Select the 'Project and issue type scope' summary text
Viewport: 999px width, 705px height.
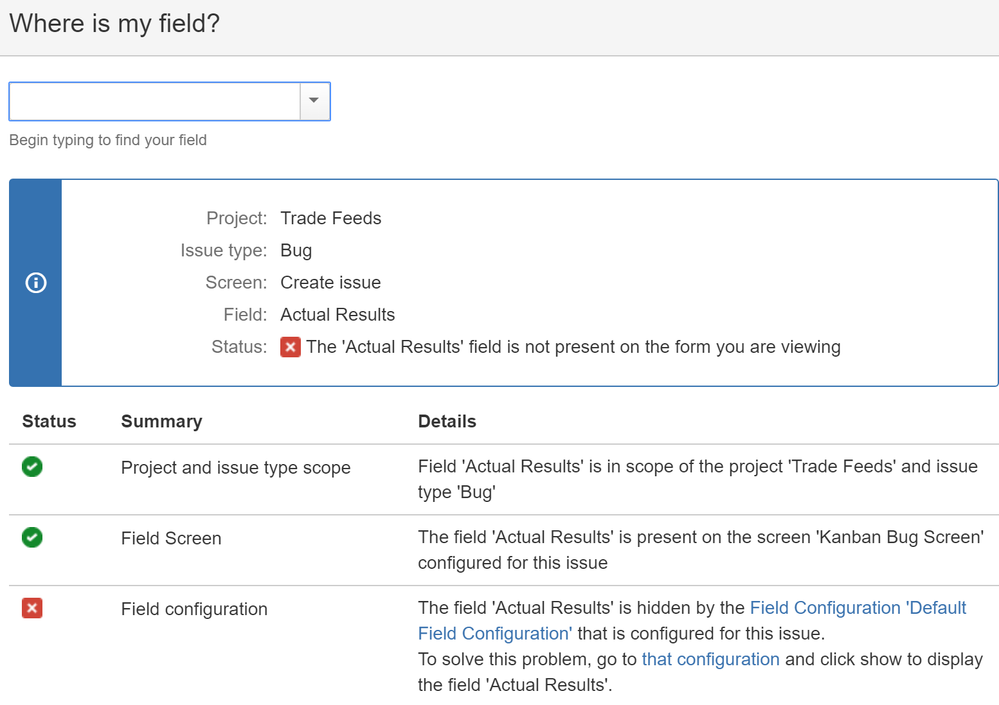(x=236, y=467)
